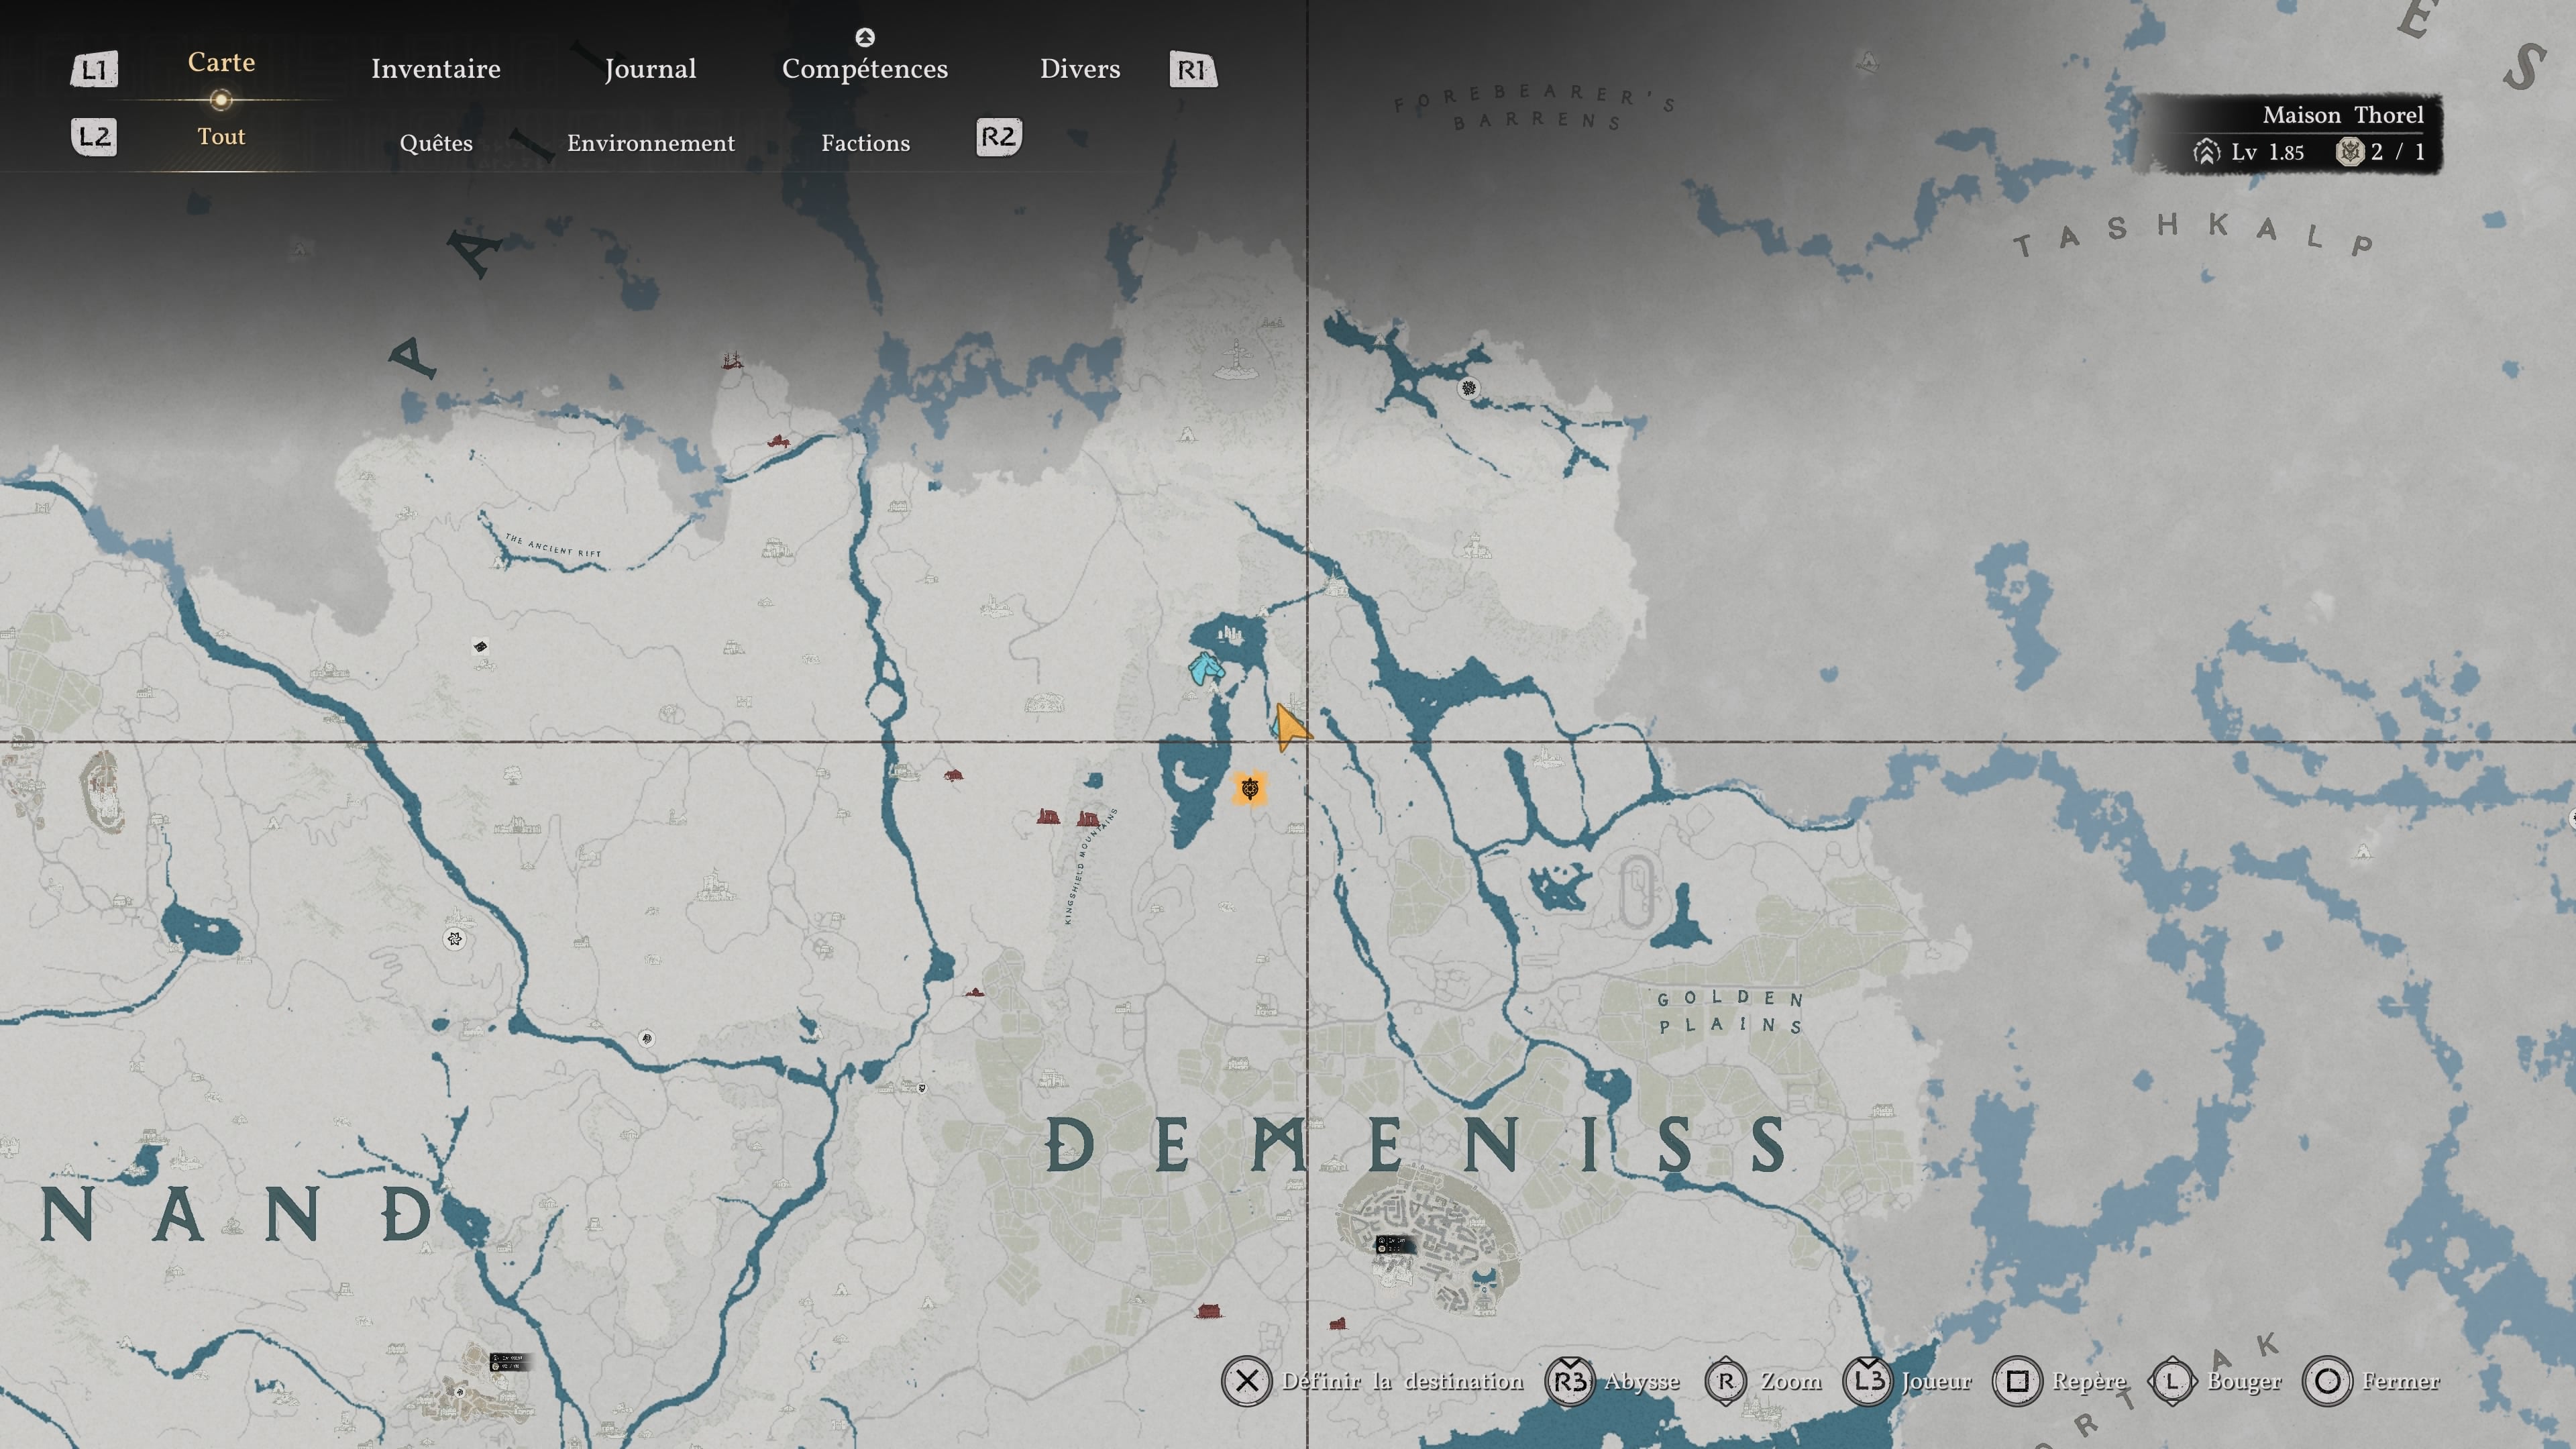This screenshot has height=1449, width=2576.
Task: Filter the map by Environnement
Action: point(651,143)
